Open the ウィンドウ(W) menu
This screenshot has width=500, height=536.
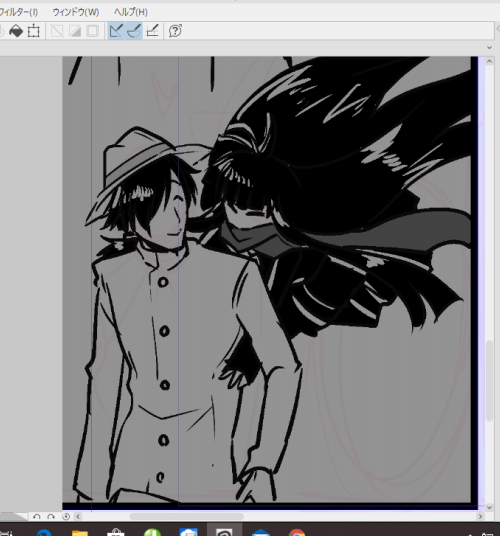pyautogui.click(x=76, y=12)
